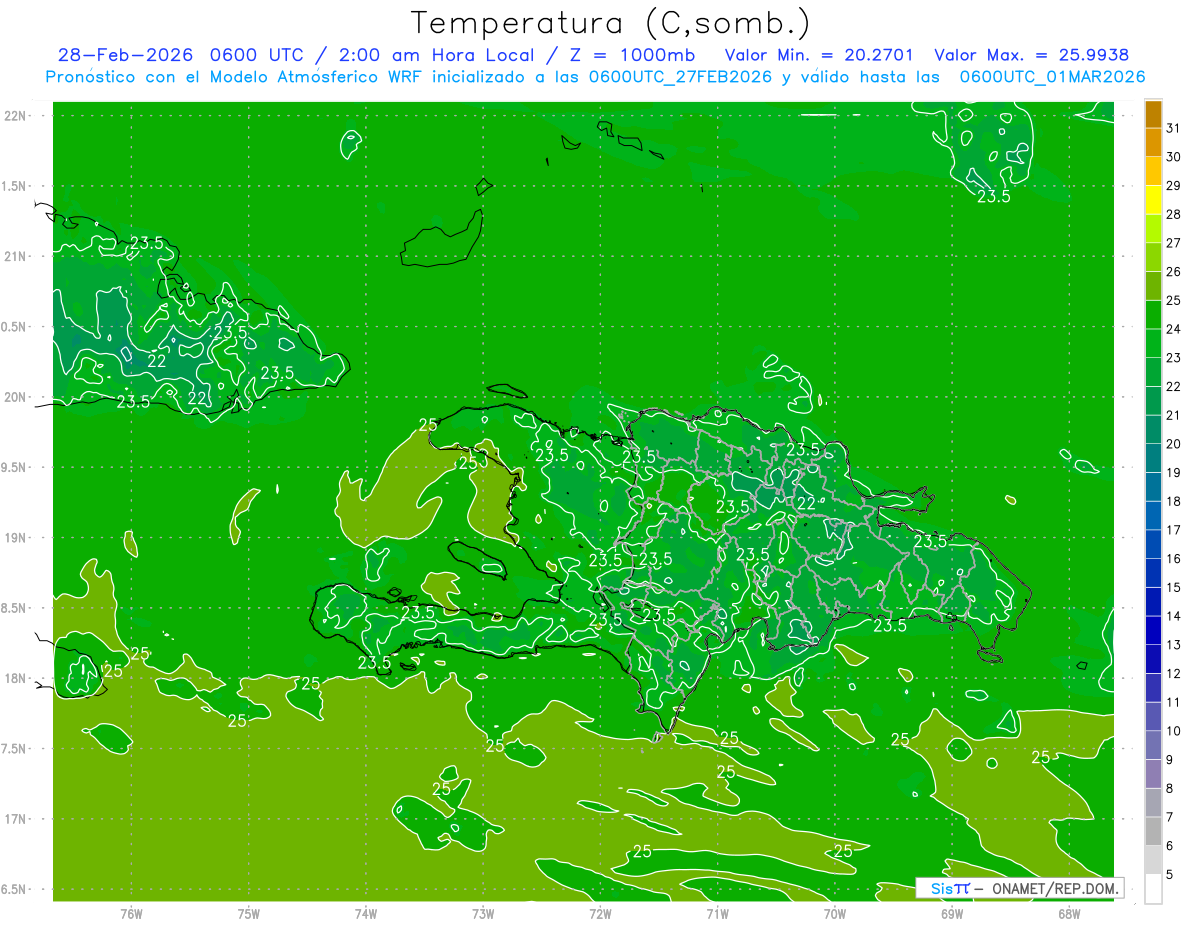Select the 73W longitude label
1200x927 pixels.
(482, 913)
